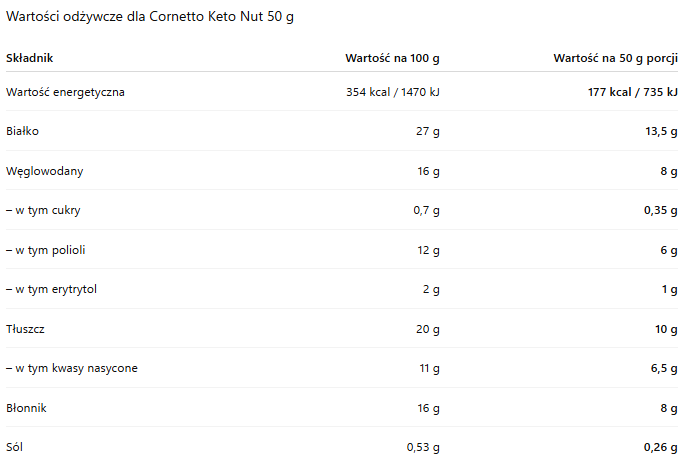
Task: Click the '177 kcal / 735 kJ' value
Action: tap(633, 92)
